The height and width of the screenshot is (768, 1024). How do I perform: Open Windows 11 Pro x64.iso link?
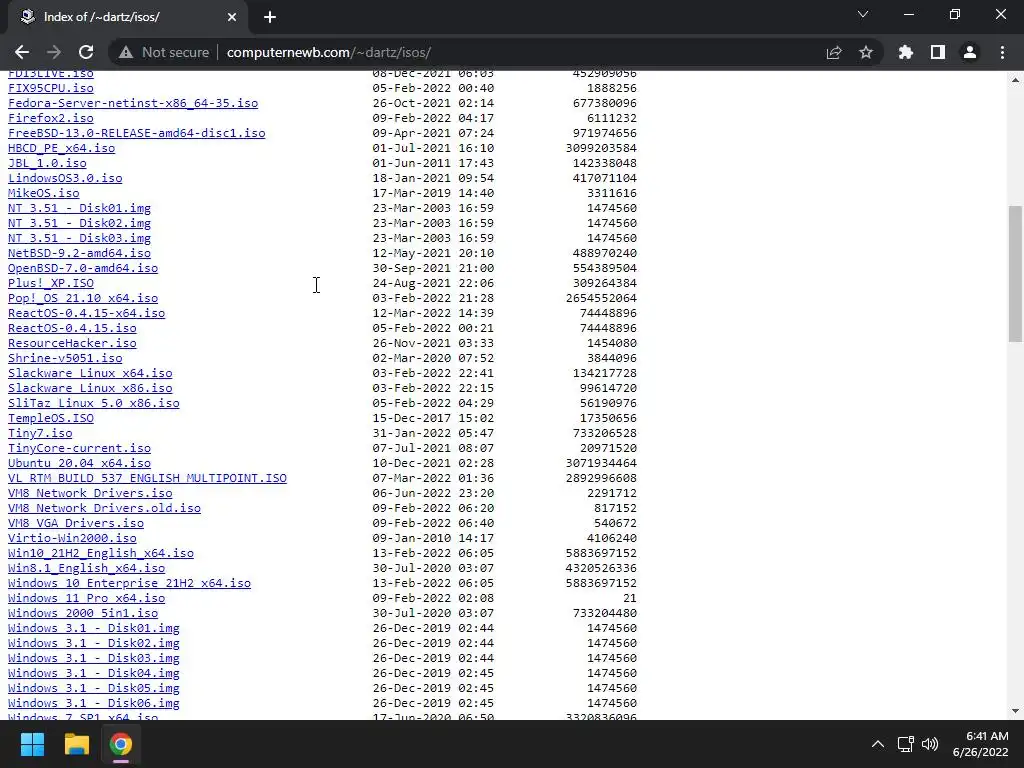(x=87, y=599)
